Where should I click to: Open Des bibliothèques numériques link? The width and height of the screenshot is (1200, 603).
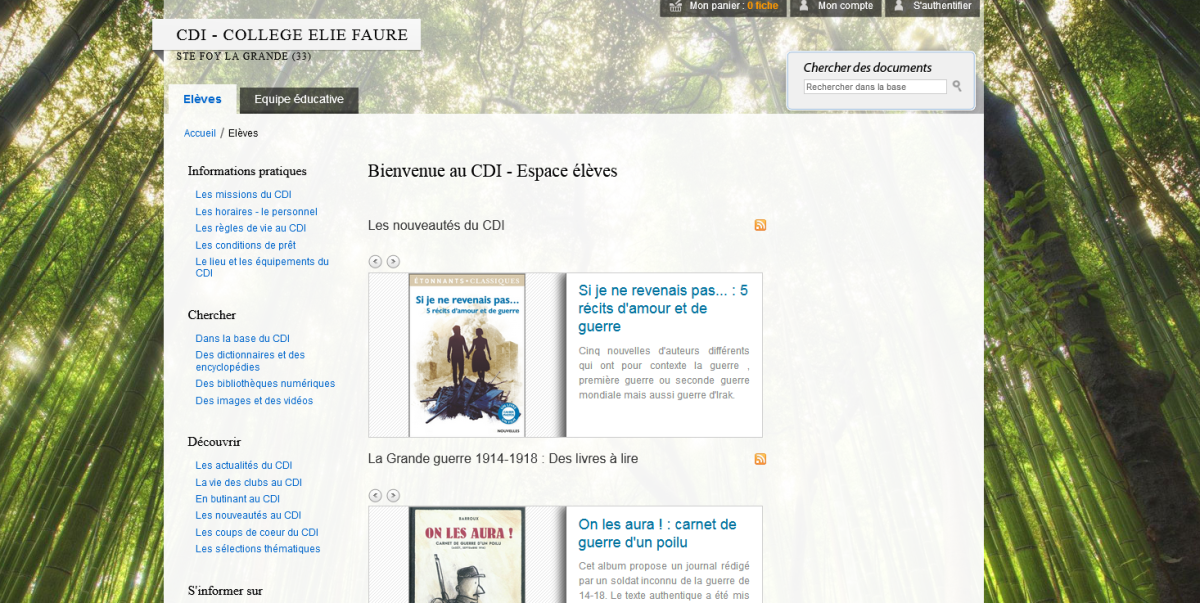click(x=265, y=384)
